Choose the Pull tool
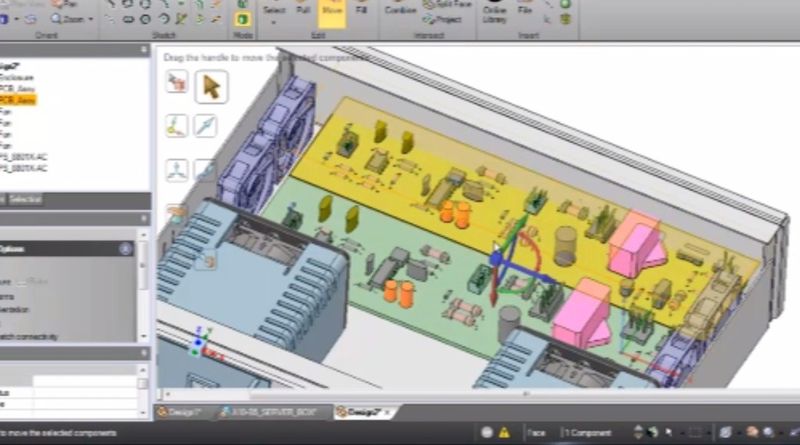The height and width of the screenshot is (445, 800). [304, 9]
